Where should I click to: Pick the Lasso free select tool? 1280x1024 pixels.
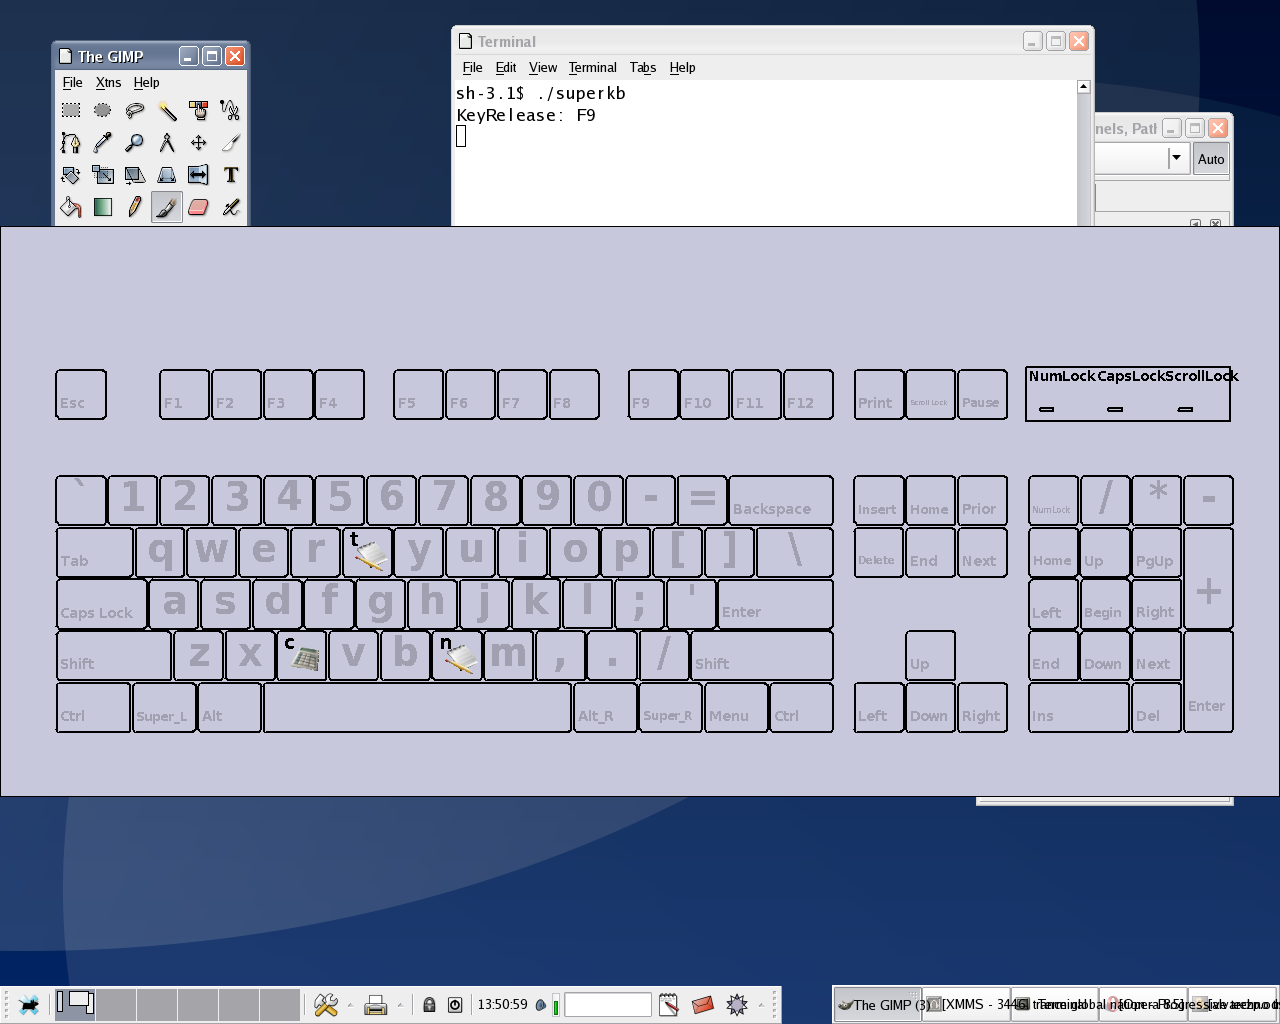[135, 111]
